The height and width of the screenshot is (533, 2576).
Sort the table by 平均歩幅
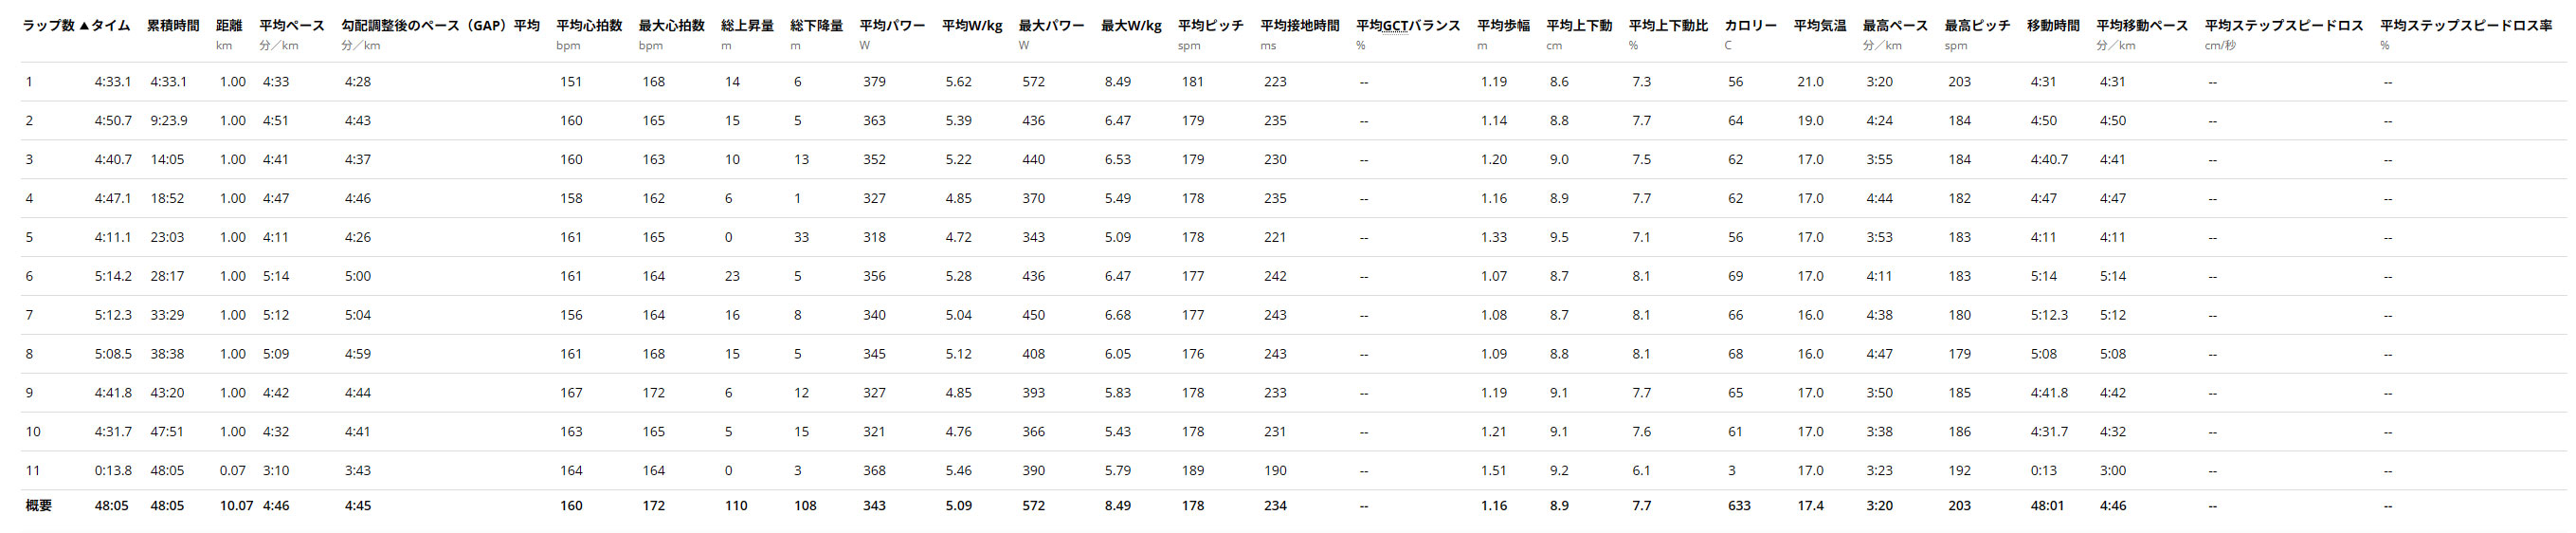[1503, 26]
